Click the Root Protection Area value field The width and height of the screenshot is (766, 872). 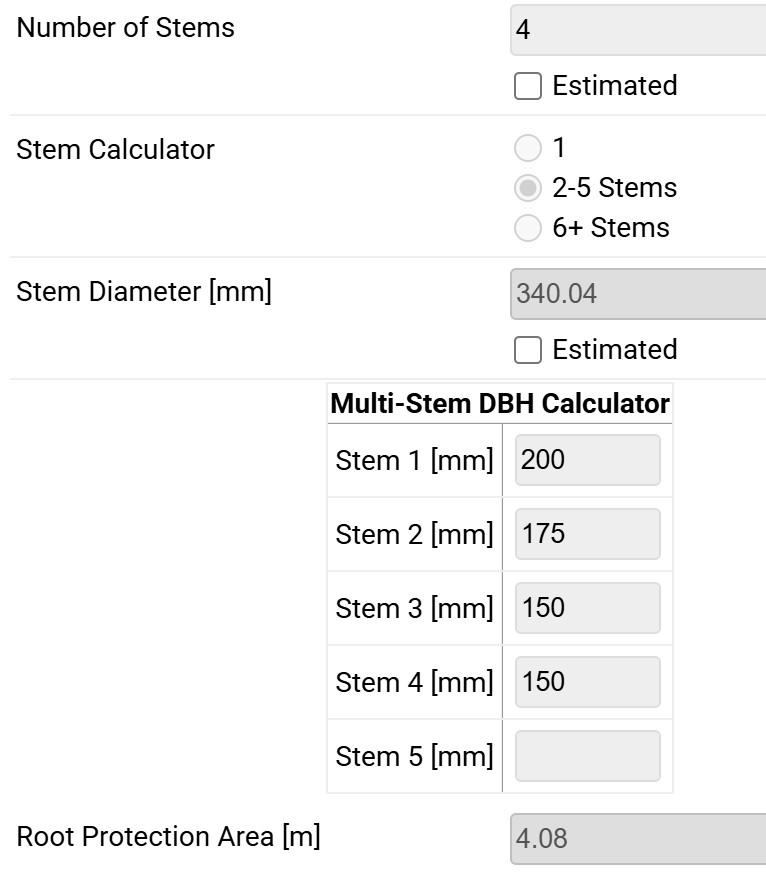638,838
